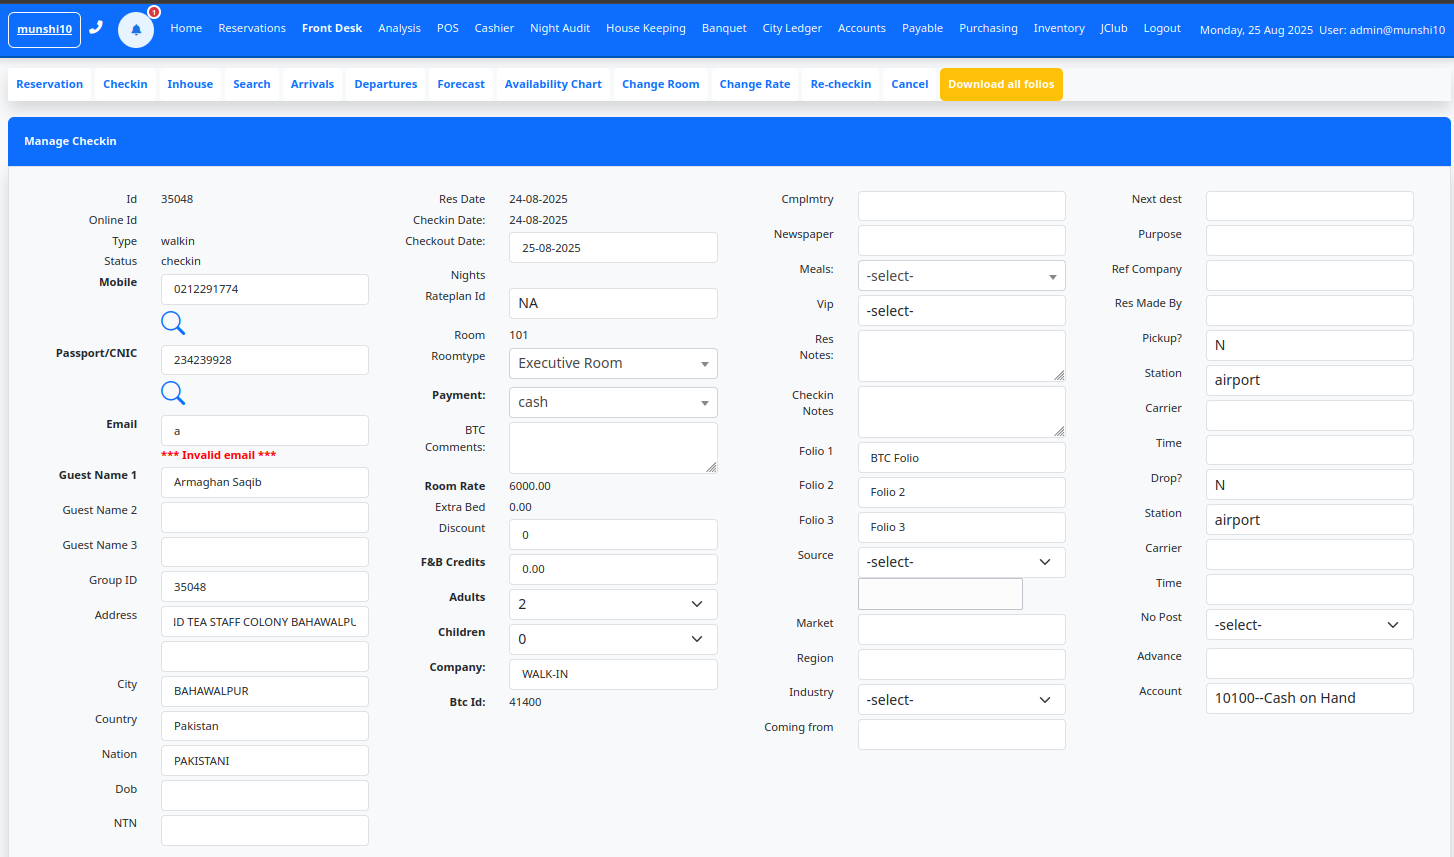Switch to the Arrivals tab

pos(312,84)
